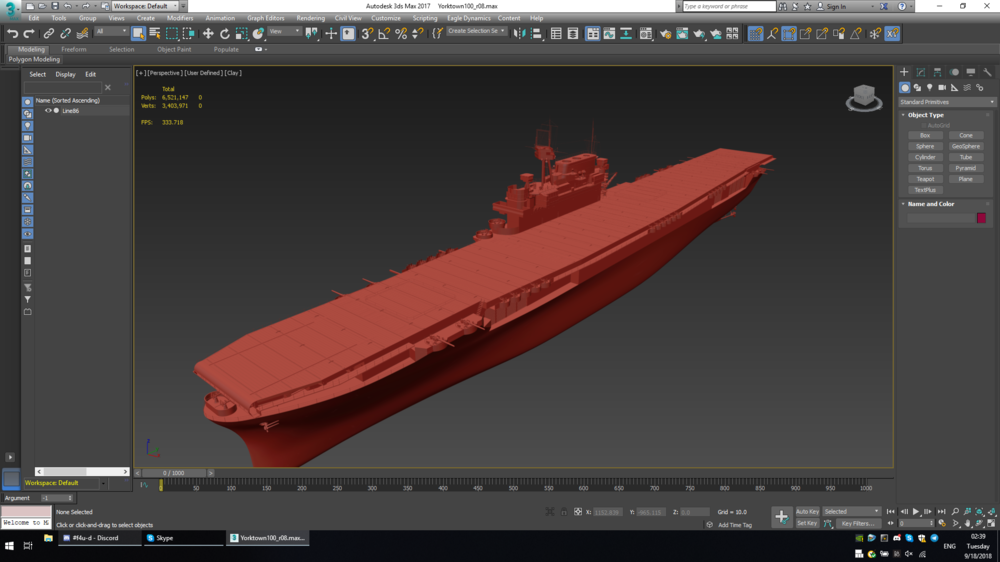Click the keyword search input field

(x=729, y=6)
